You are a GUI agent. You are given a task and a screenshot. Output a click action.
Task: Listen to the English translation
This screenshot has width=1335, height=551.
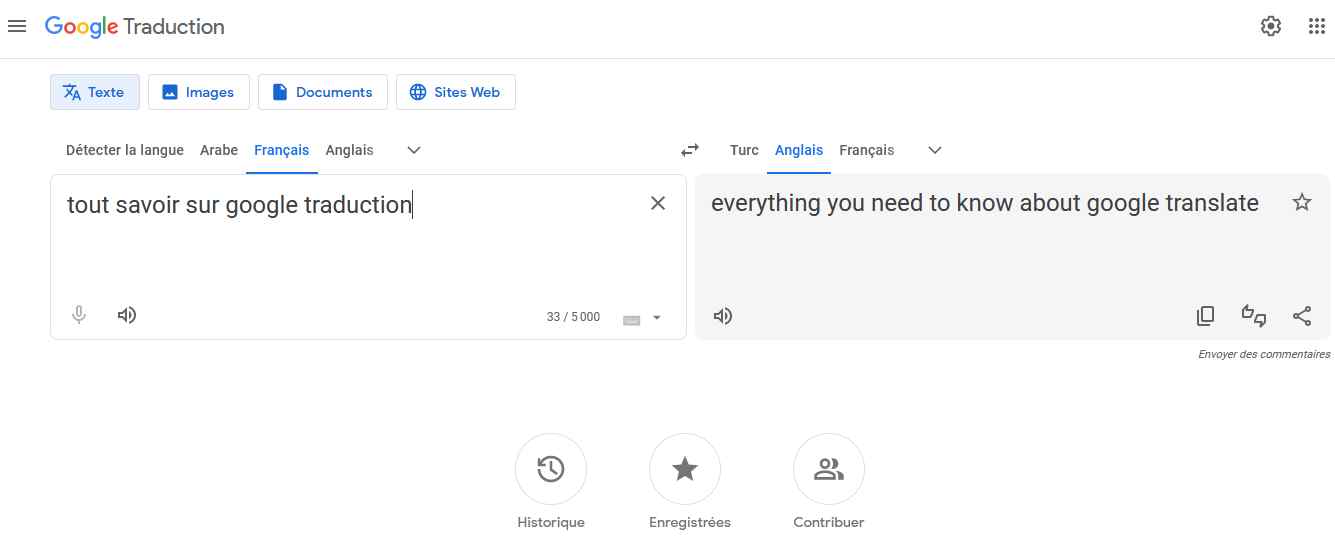723,316
